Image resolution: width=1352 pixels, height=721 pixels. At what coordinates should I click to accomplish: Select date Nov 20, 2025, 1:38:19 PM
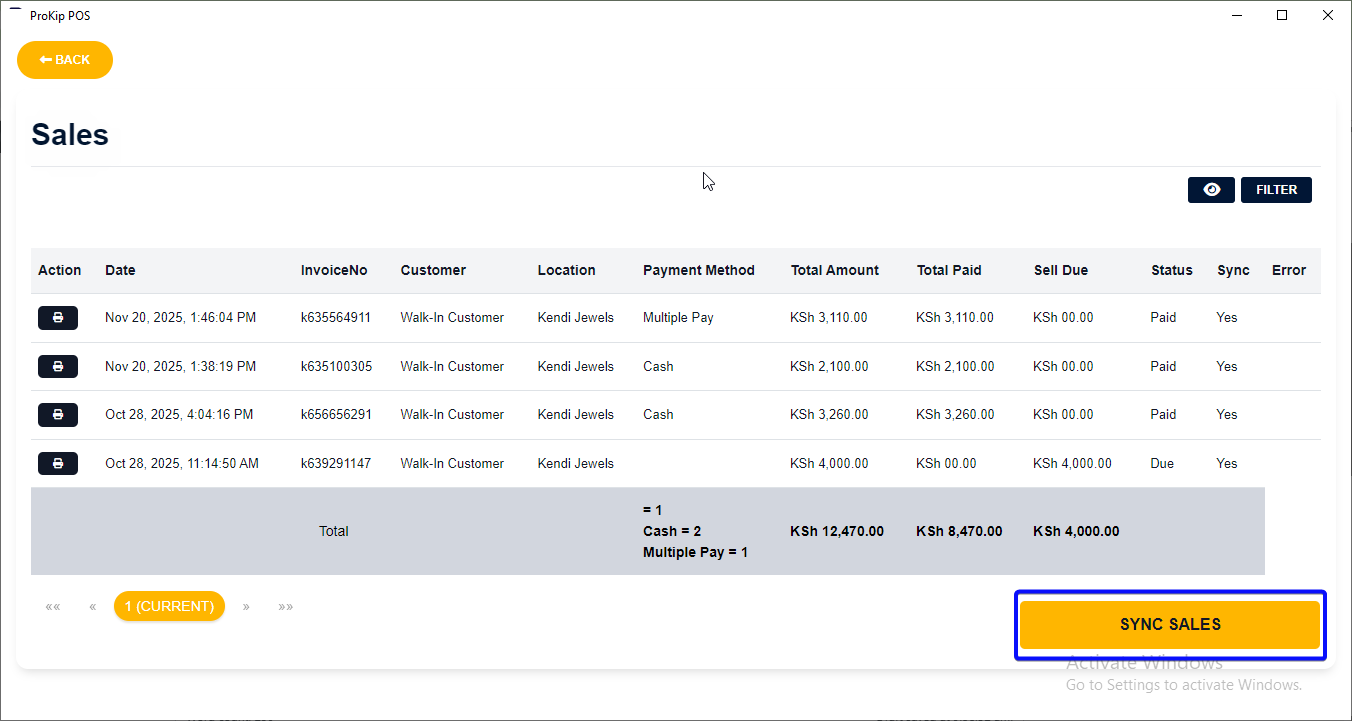180,367
